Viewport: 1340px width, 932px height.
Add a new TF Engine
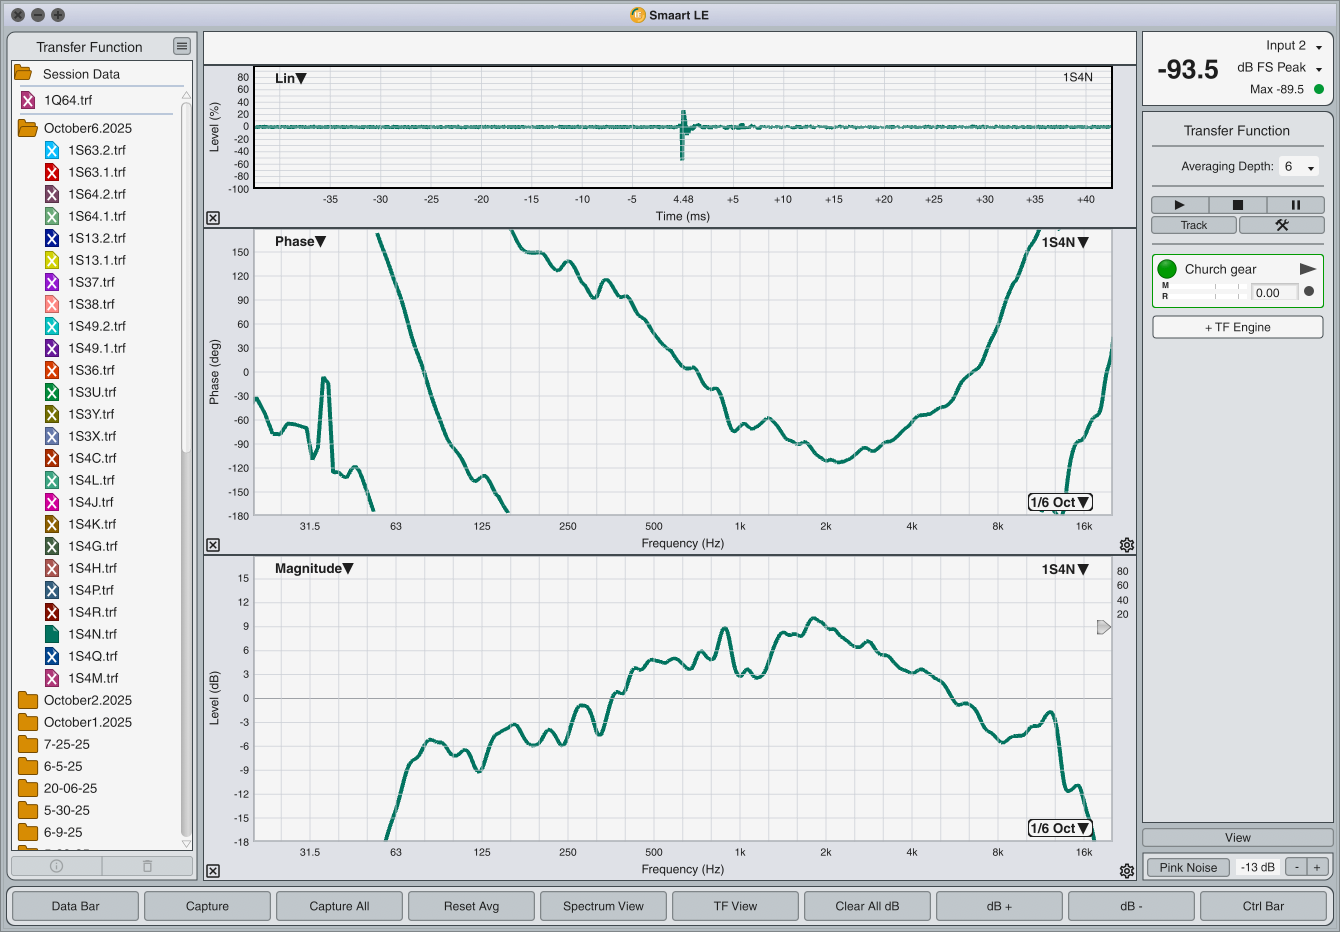1237,327
